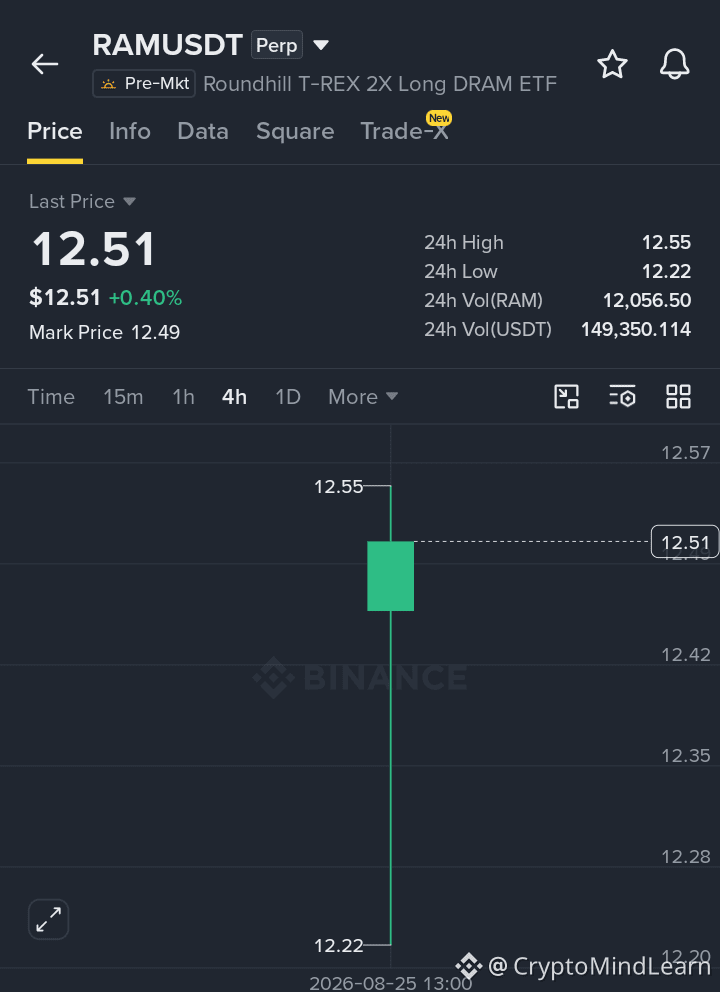Image resolution: width=720 pixels, height=992 pixels.
Task: Switch to the Data tab
Action: tap(203, 132)
